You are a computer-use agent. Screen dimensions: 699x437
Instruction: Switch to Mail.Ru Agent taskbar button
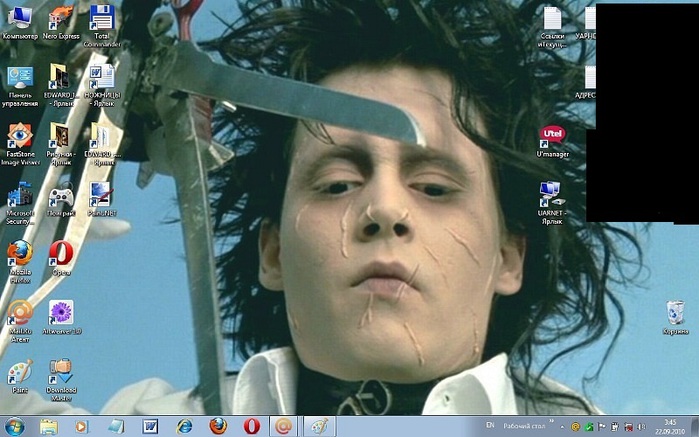pos(285,427)
